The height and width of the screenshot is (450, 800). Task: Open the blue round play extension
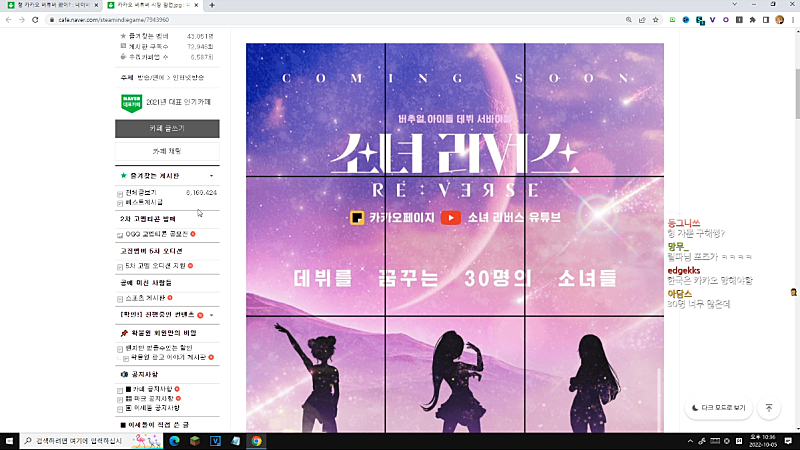click(x=686, y=20)
